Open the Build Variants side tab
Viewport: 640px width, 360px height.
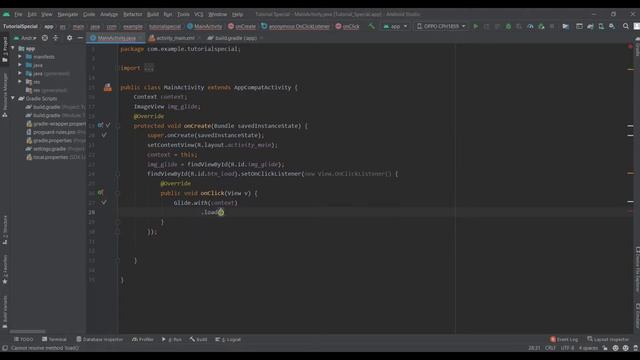tap(4, 311)
